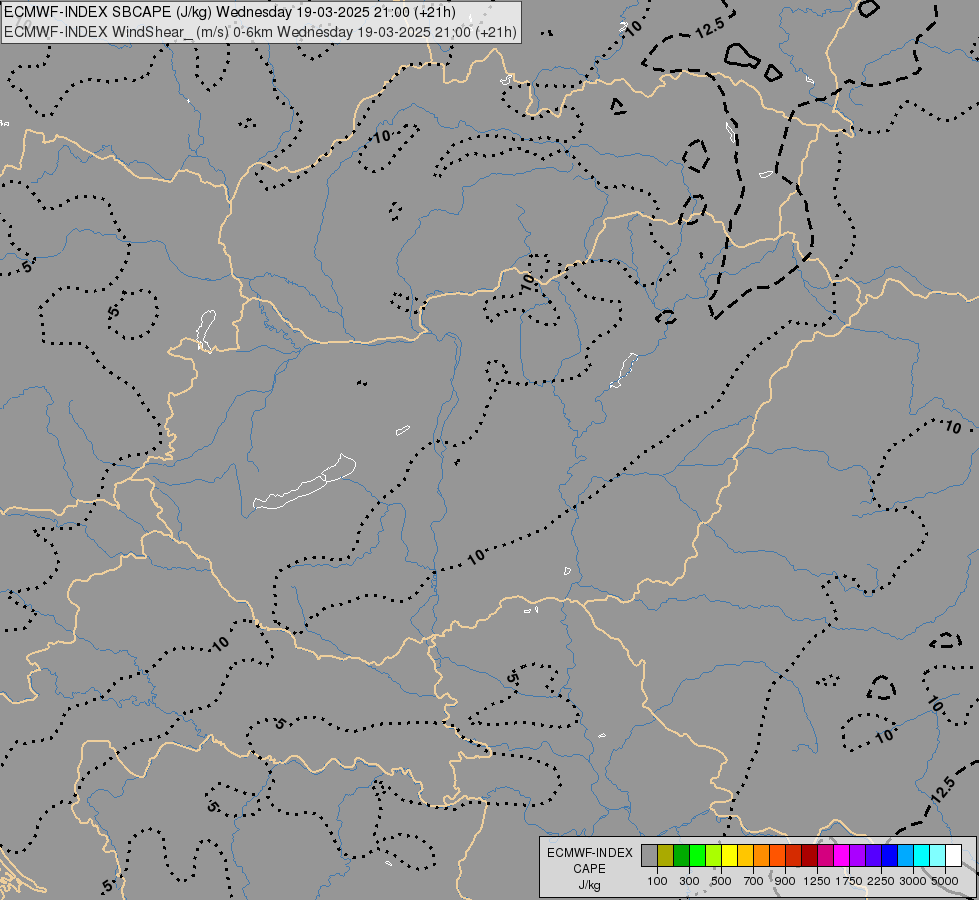The height and width of the screenshot is (900, 979).
Task: Select the violet swatch left of the 2250 tick
Action: point(873,855)
